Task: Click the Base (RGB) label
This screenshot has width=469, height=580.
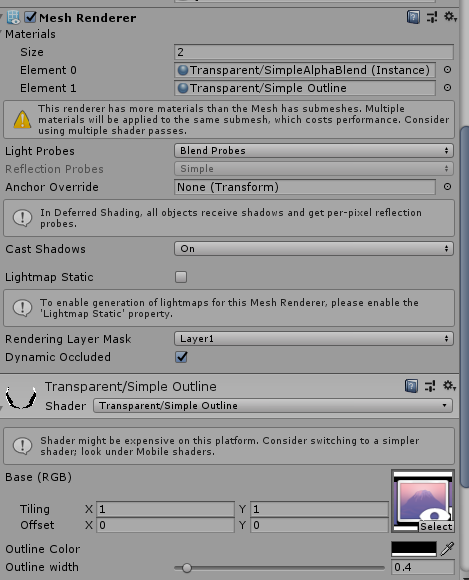Action: pyautogui.click(x=38, y=477)
